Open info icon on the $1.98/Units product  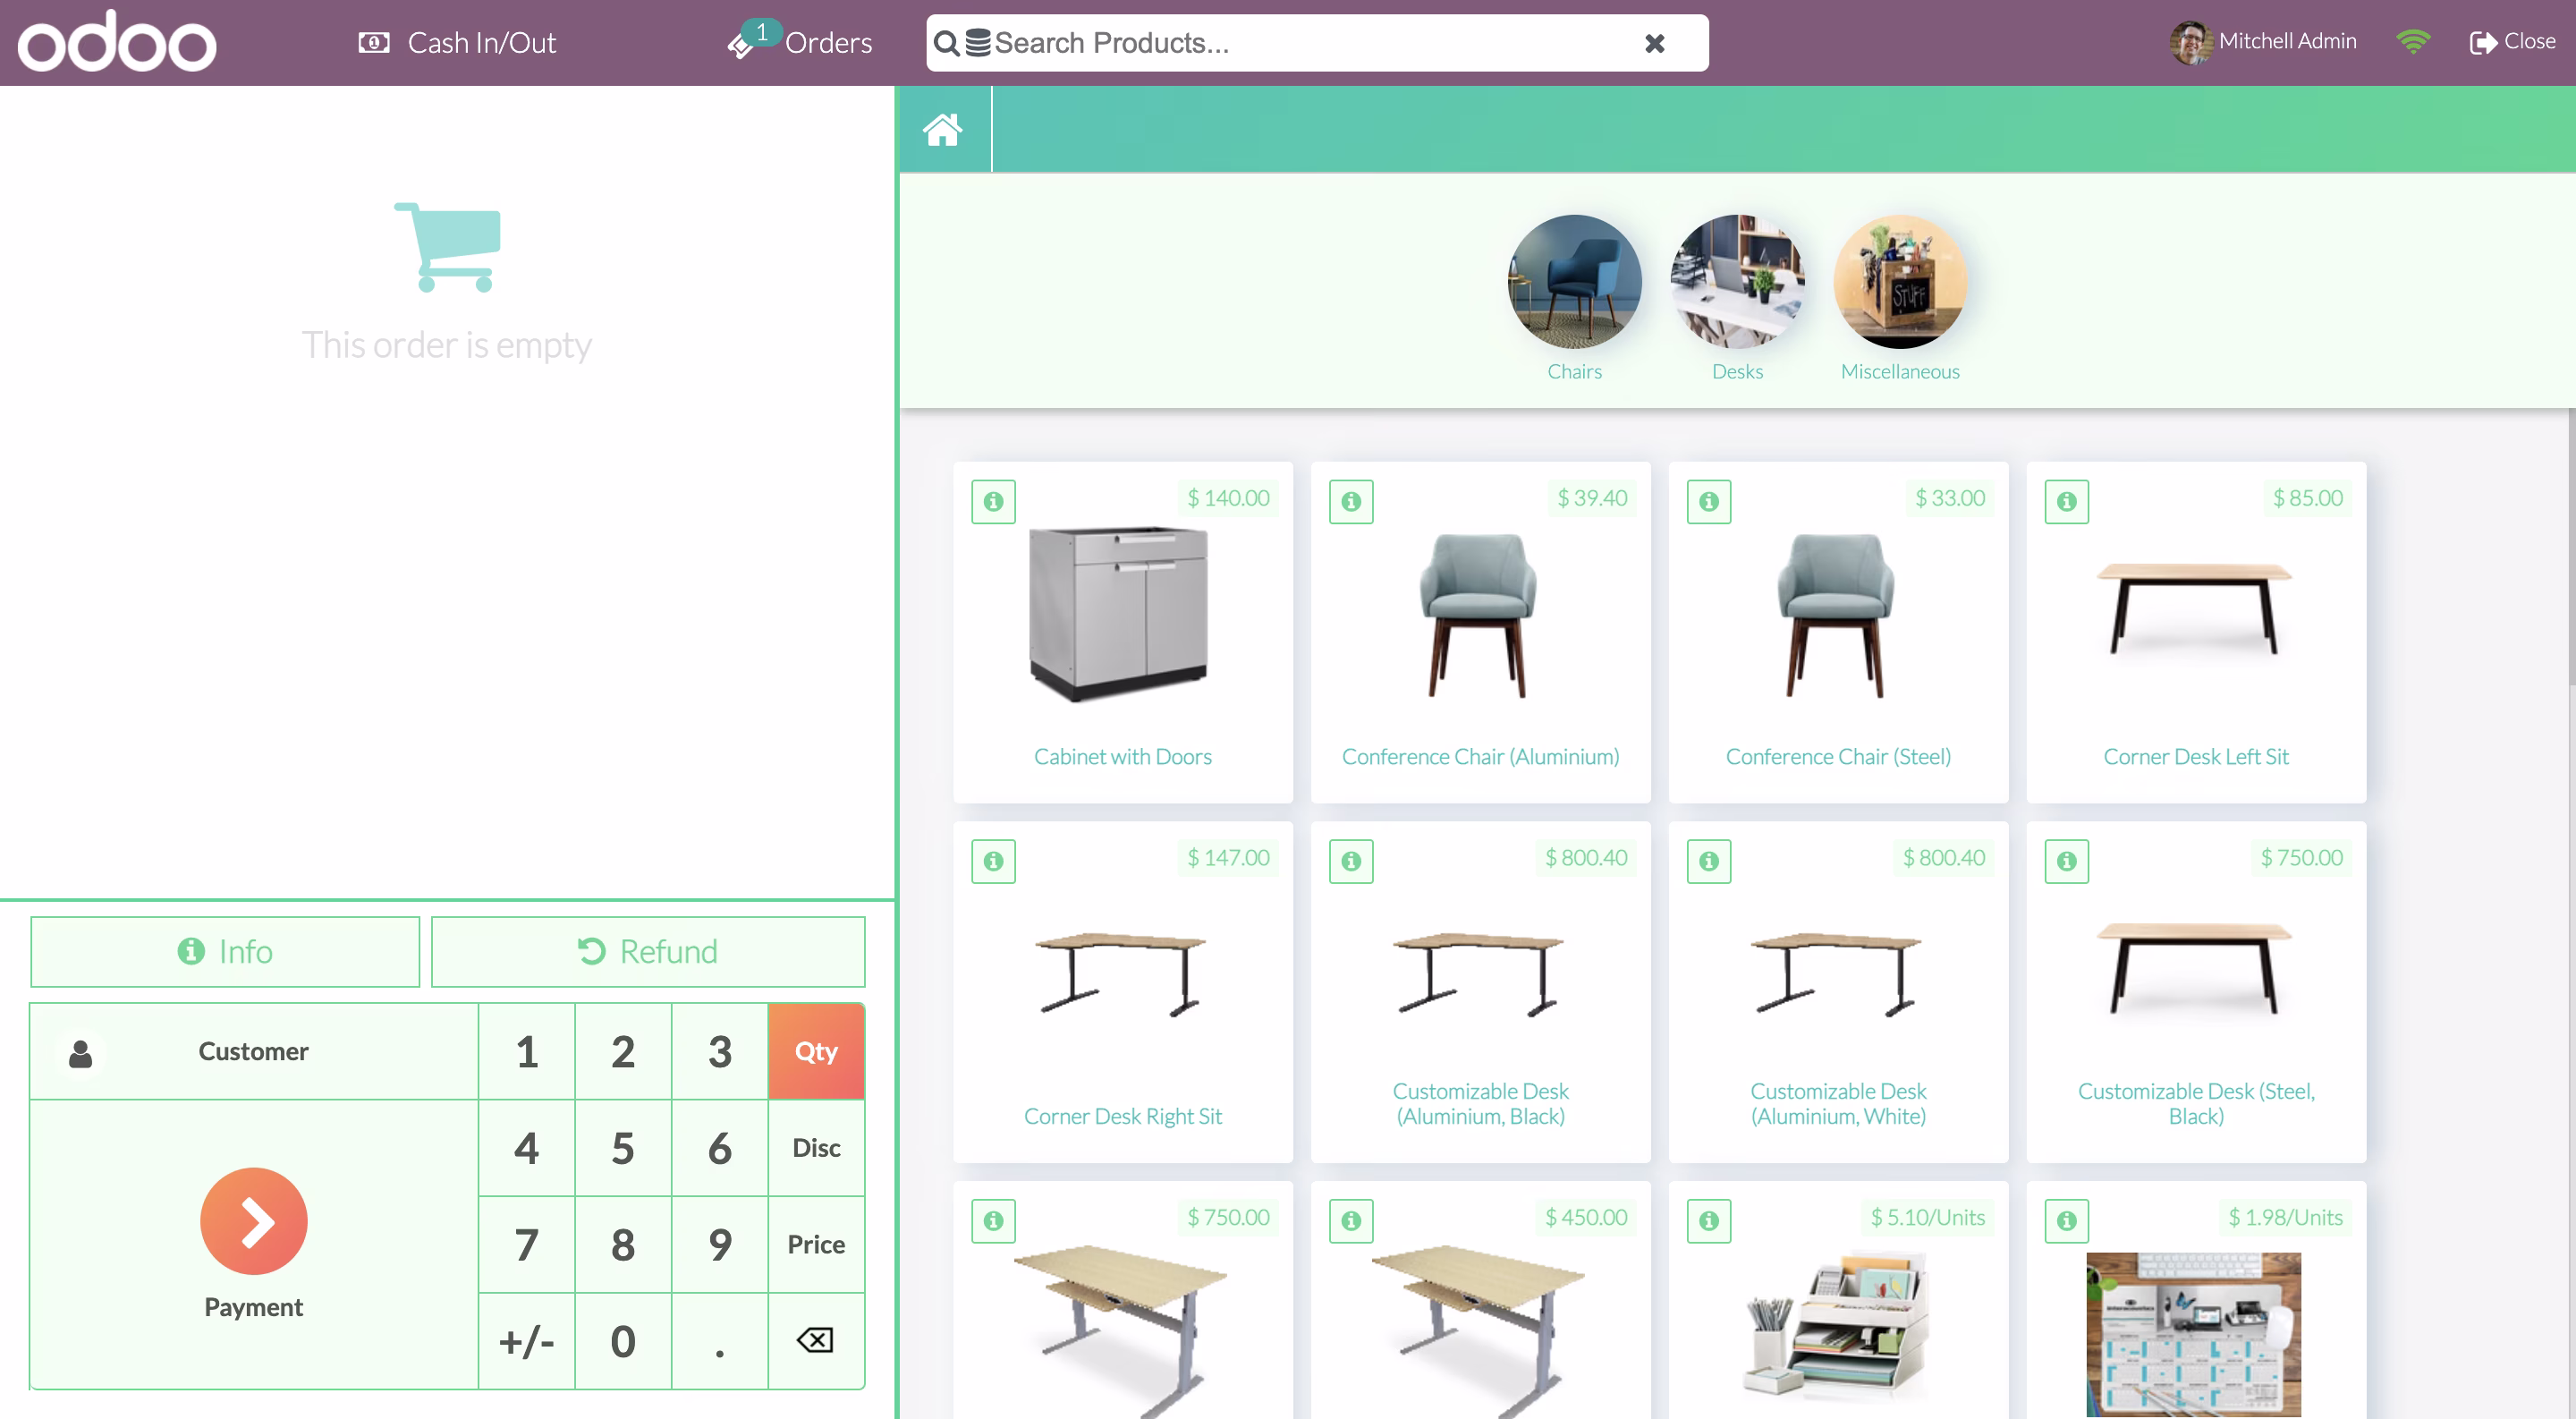point(2067,1221)
